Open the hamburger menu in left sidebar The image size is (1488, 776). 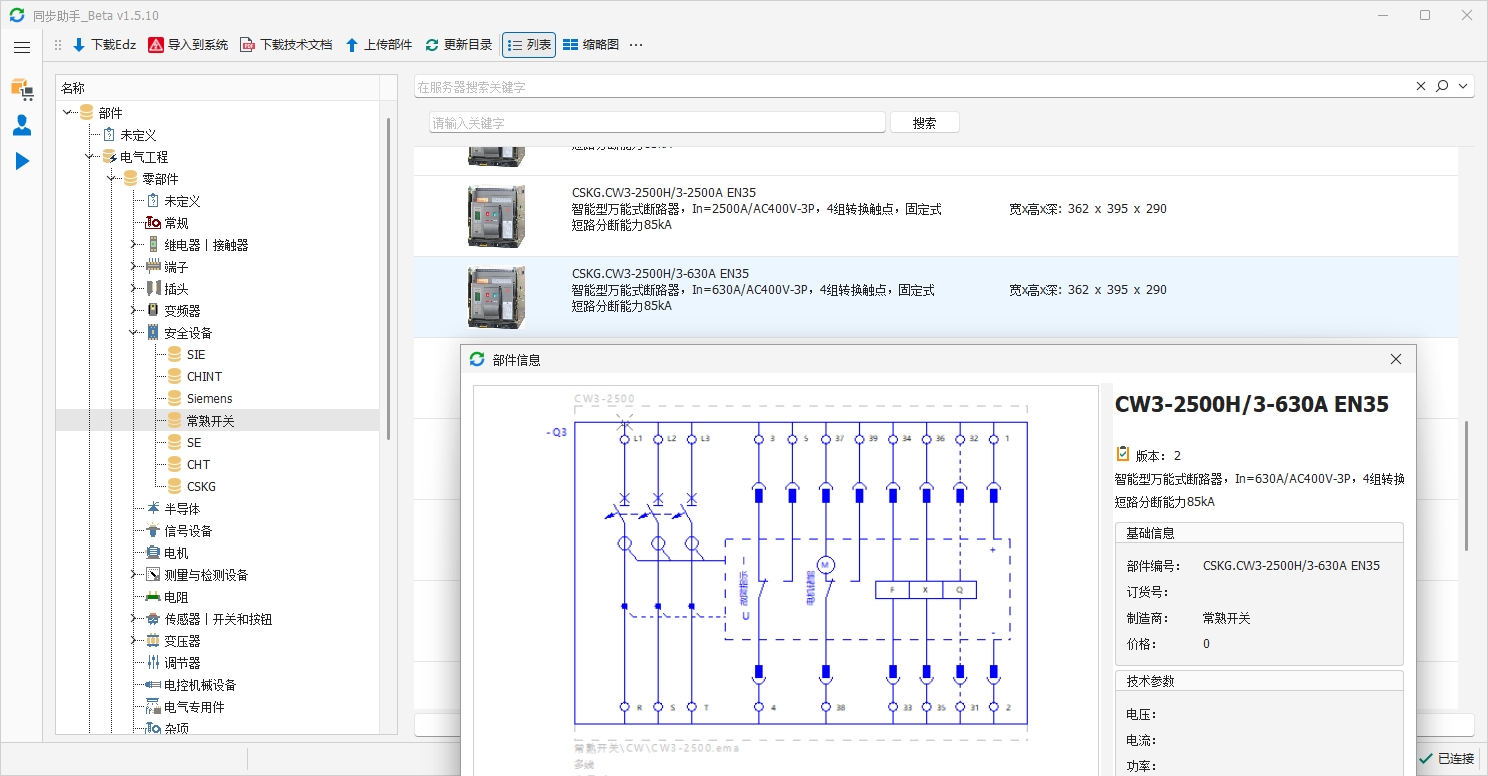click(22, 47)
